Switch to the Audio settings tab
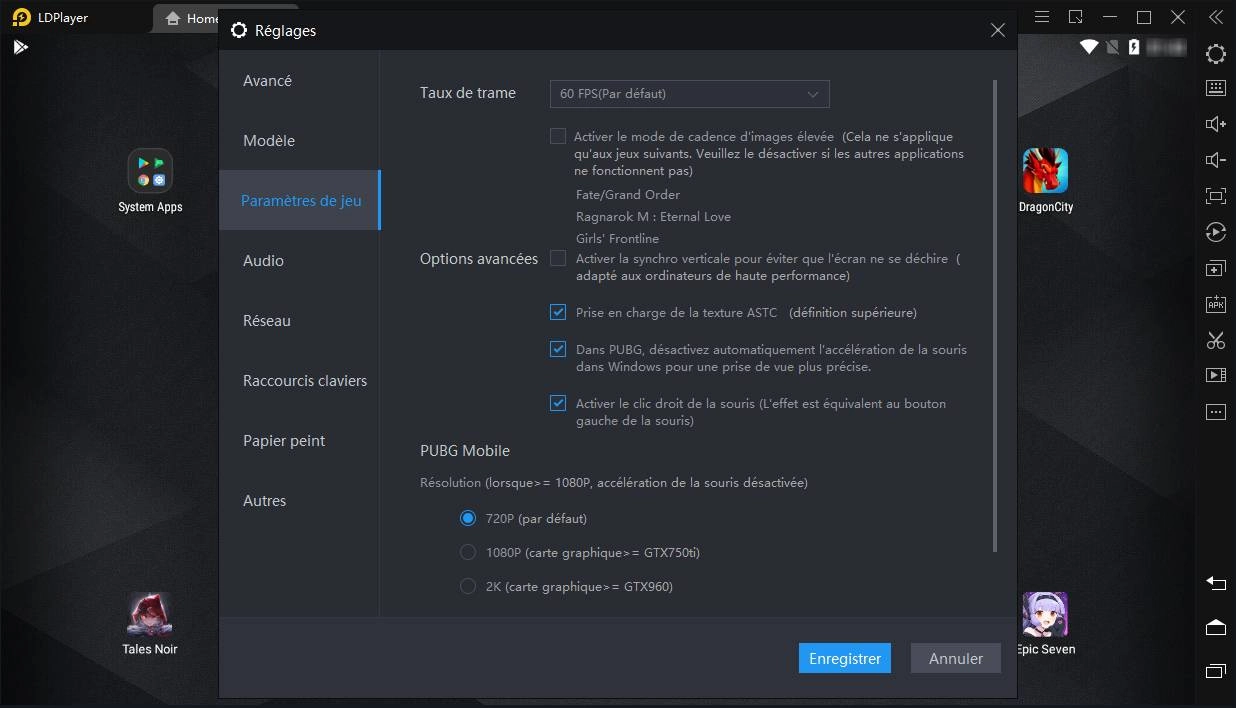This screenshot has width=1236, height=708. (x=264, y=261)
